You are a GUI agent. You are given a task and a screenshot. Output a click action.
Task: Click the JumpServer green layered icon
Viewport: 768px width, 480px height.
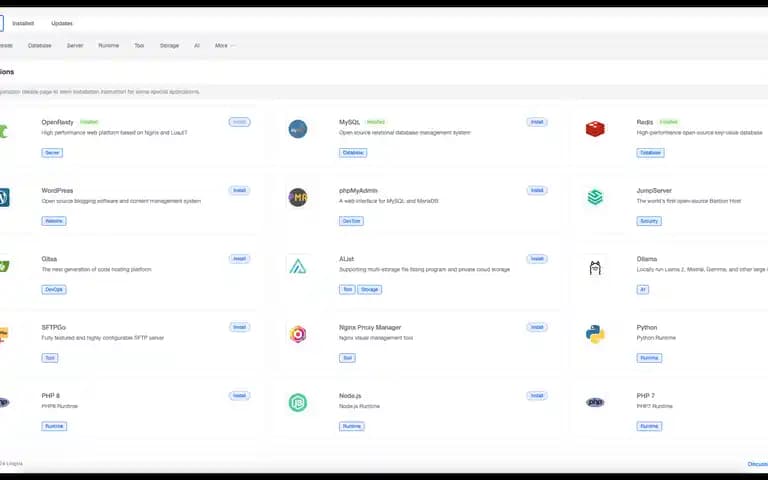pos(595,197)
